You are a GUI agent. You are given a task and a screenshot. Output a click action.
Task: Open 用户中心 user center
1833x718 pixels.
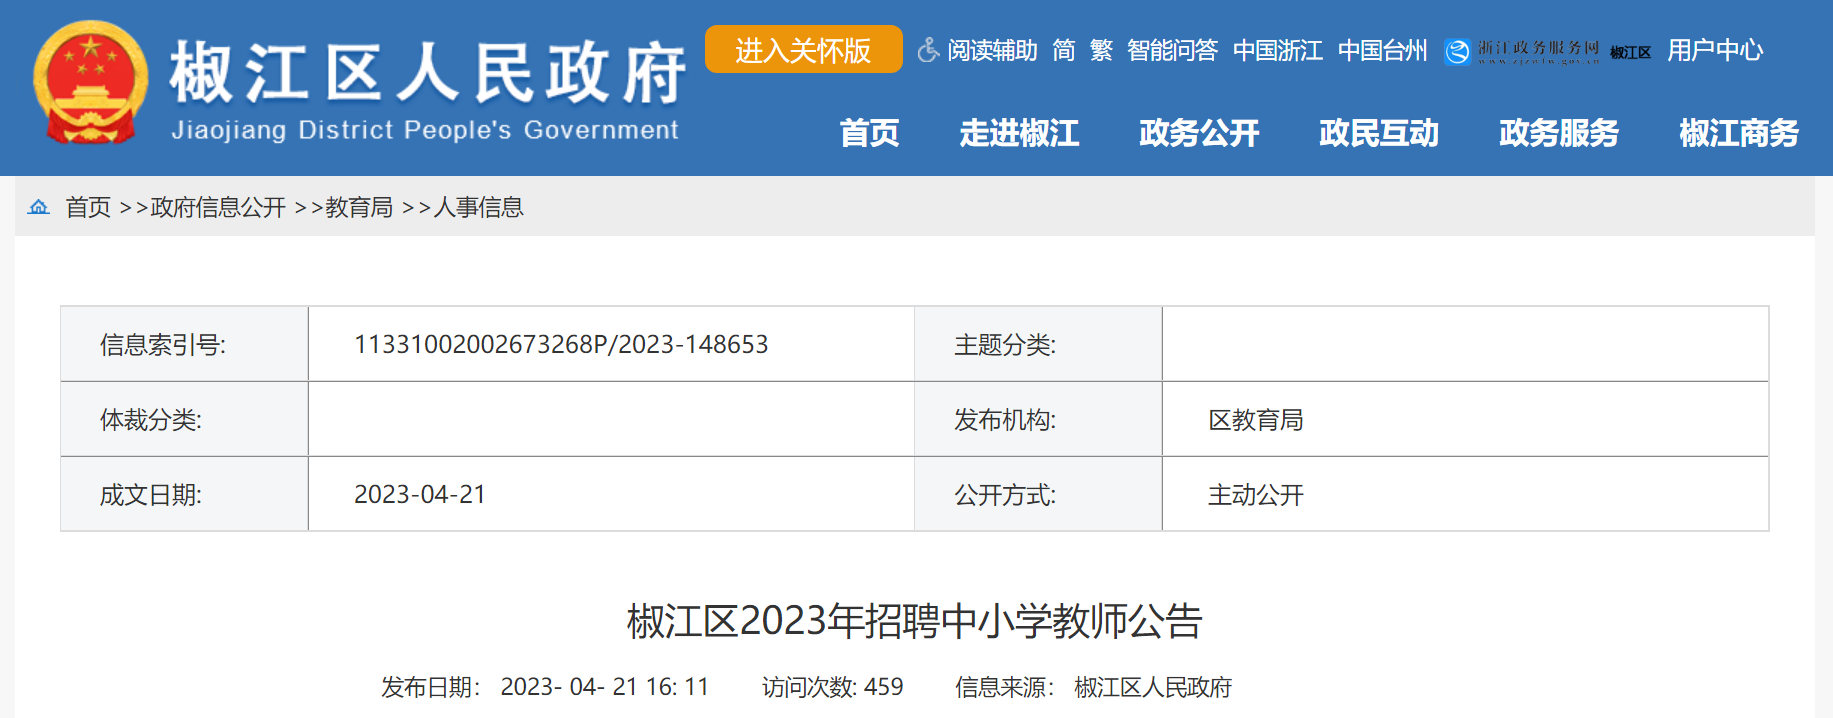pyautogui.click(x=1715, y=50)
